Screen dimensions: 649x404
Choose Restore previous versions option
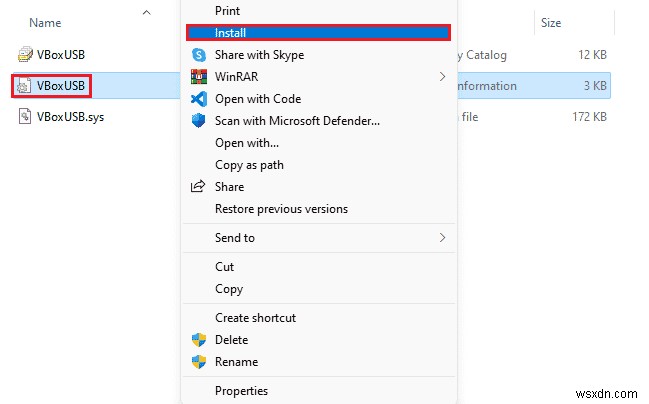[281, 209]
